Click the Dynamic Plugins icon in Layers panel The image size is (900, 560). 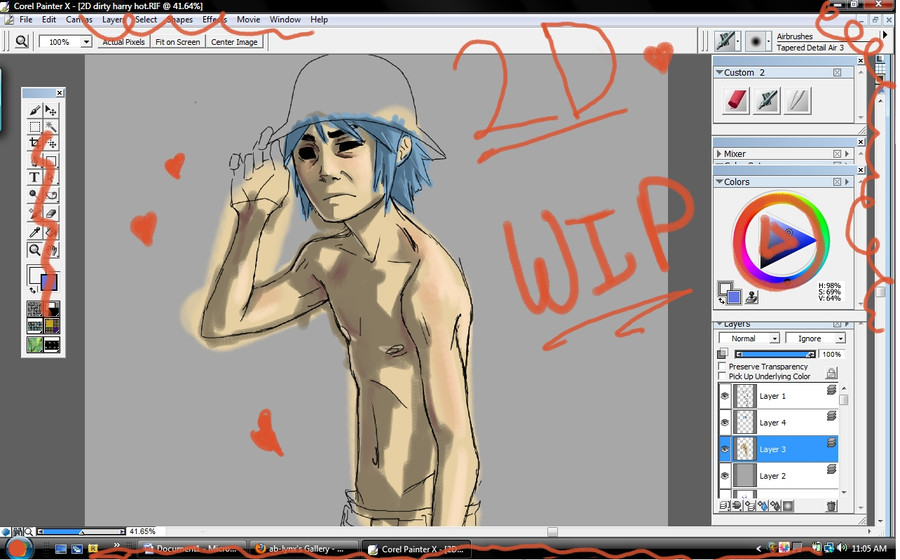(x=737, y=506)
